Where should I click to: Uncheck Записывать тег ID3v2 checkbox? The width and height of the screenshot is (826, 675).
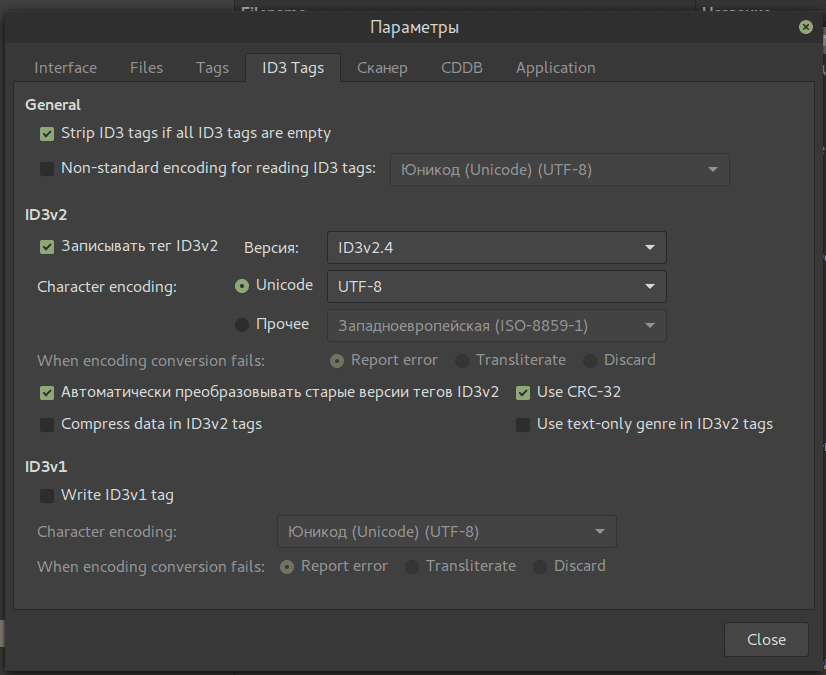point(47,247)
